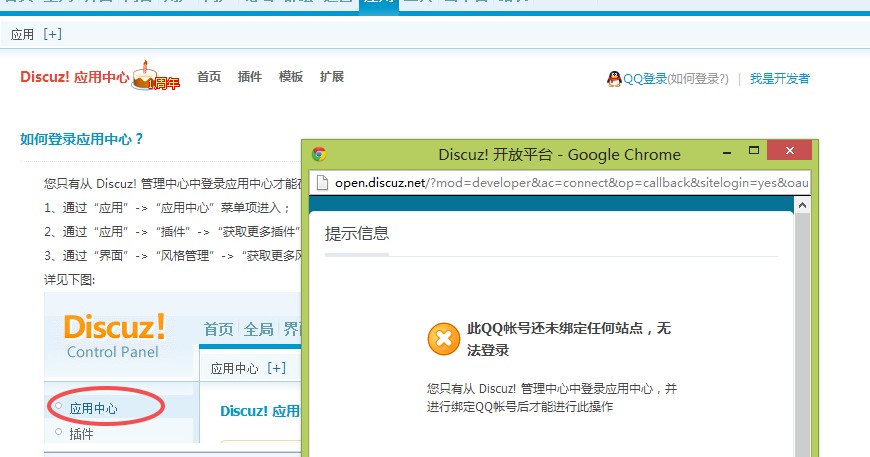Click the 提示信息 heading in popup
This screenshot has height=457, width=870.
(x=357, y=233)
